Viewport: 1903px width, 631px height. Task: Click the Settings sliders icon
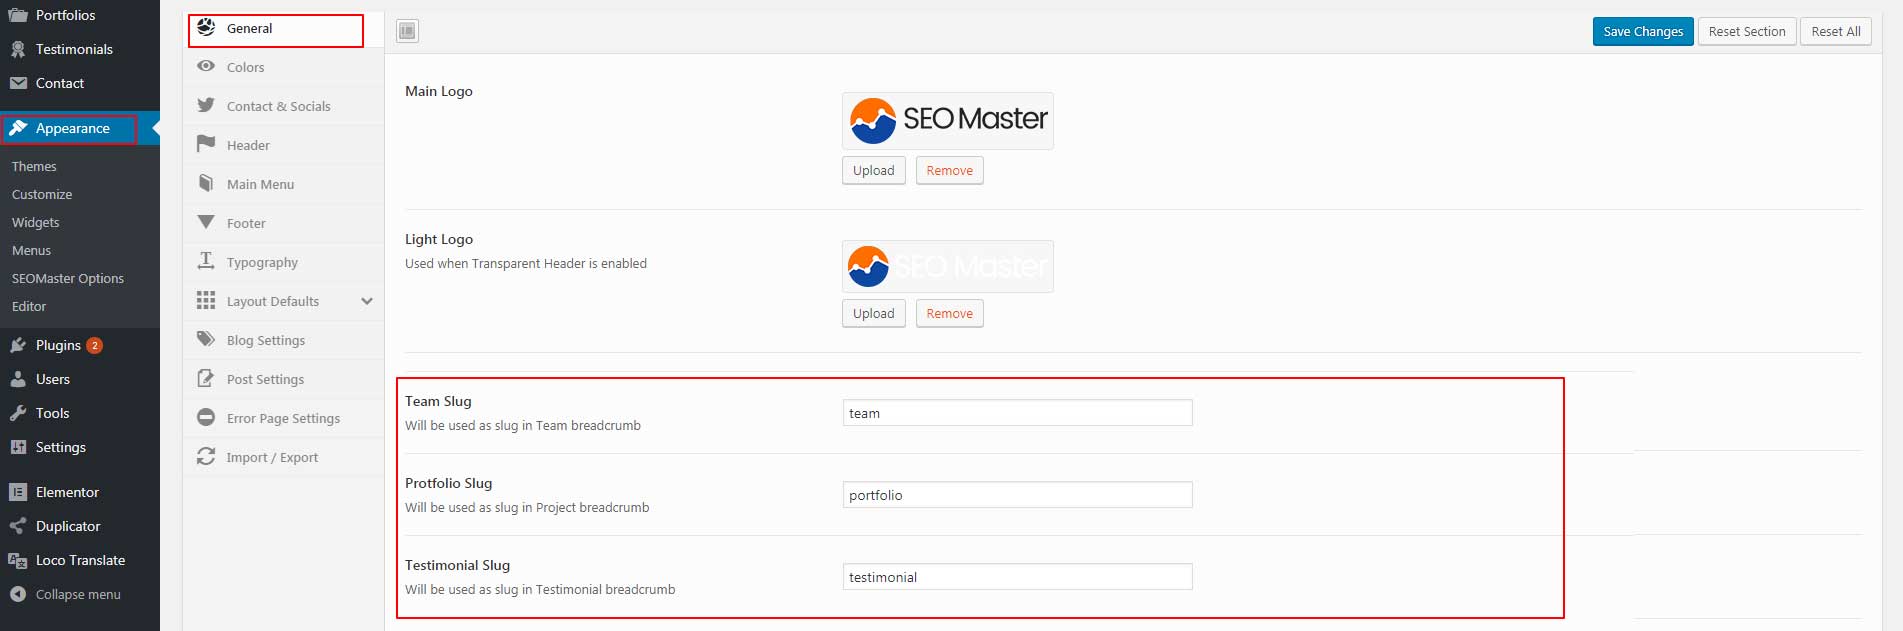18,447
